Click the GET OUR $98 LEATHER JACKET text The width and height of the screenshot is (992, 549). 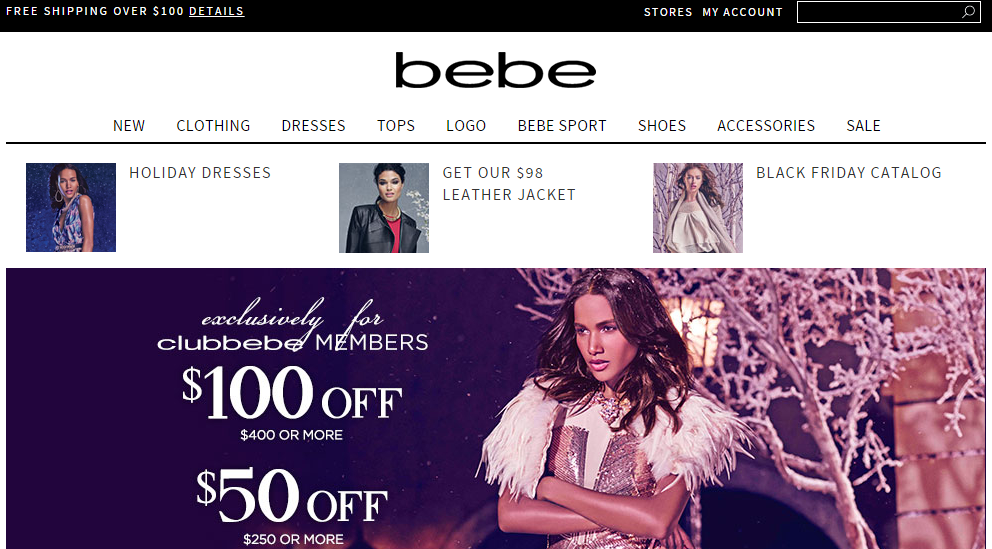pyautogui.click(x=509, y=183)
